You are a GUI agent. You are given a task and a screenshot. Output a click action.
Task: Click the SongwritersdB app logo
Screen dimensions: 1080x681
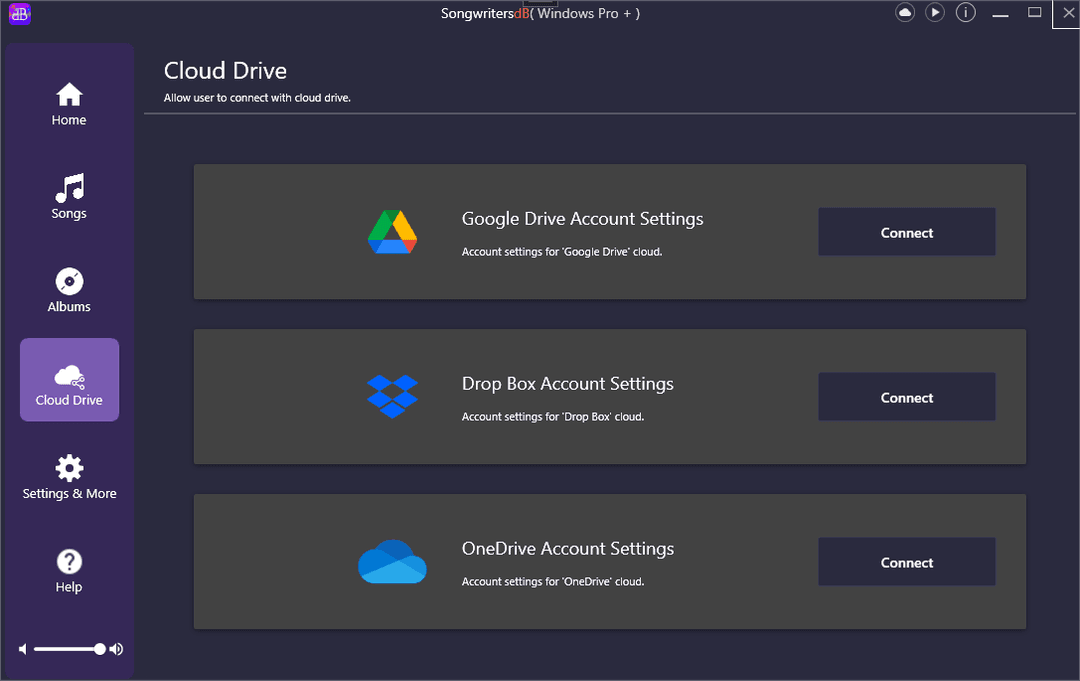click(x=19, y=13)
